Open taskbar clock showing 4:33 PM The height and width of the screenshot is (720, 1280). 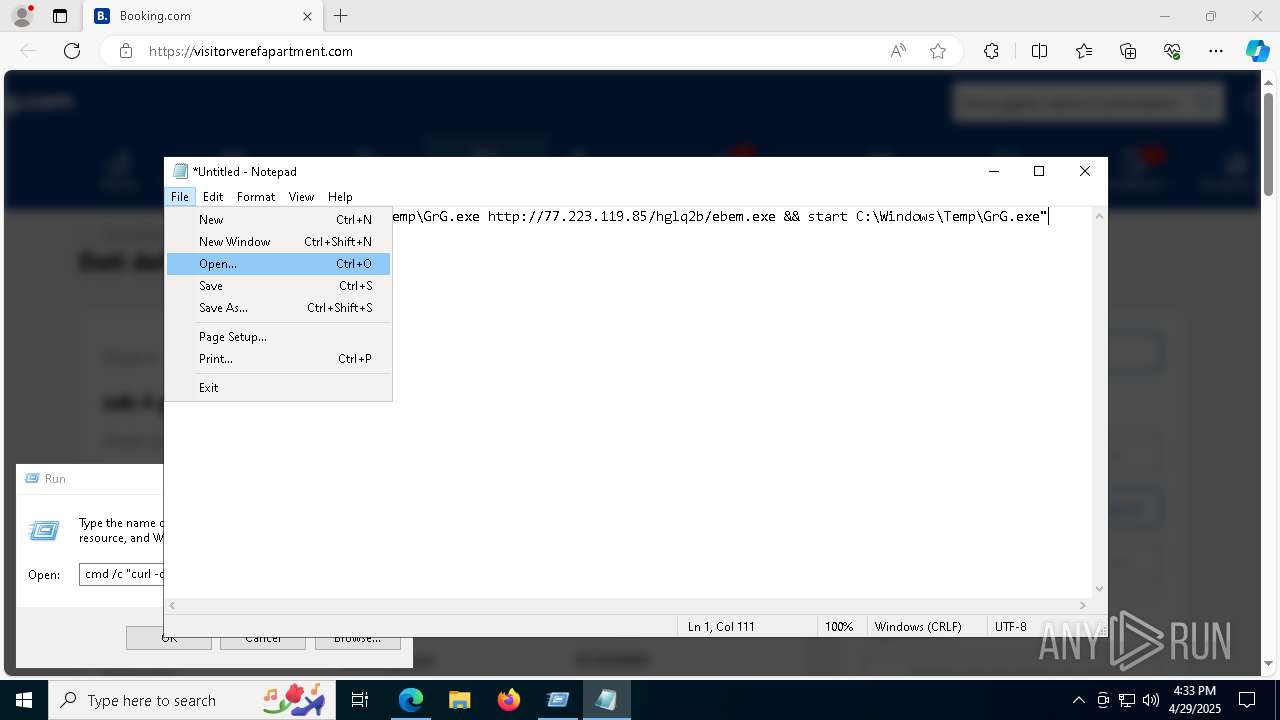1195,700
